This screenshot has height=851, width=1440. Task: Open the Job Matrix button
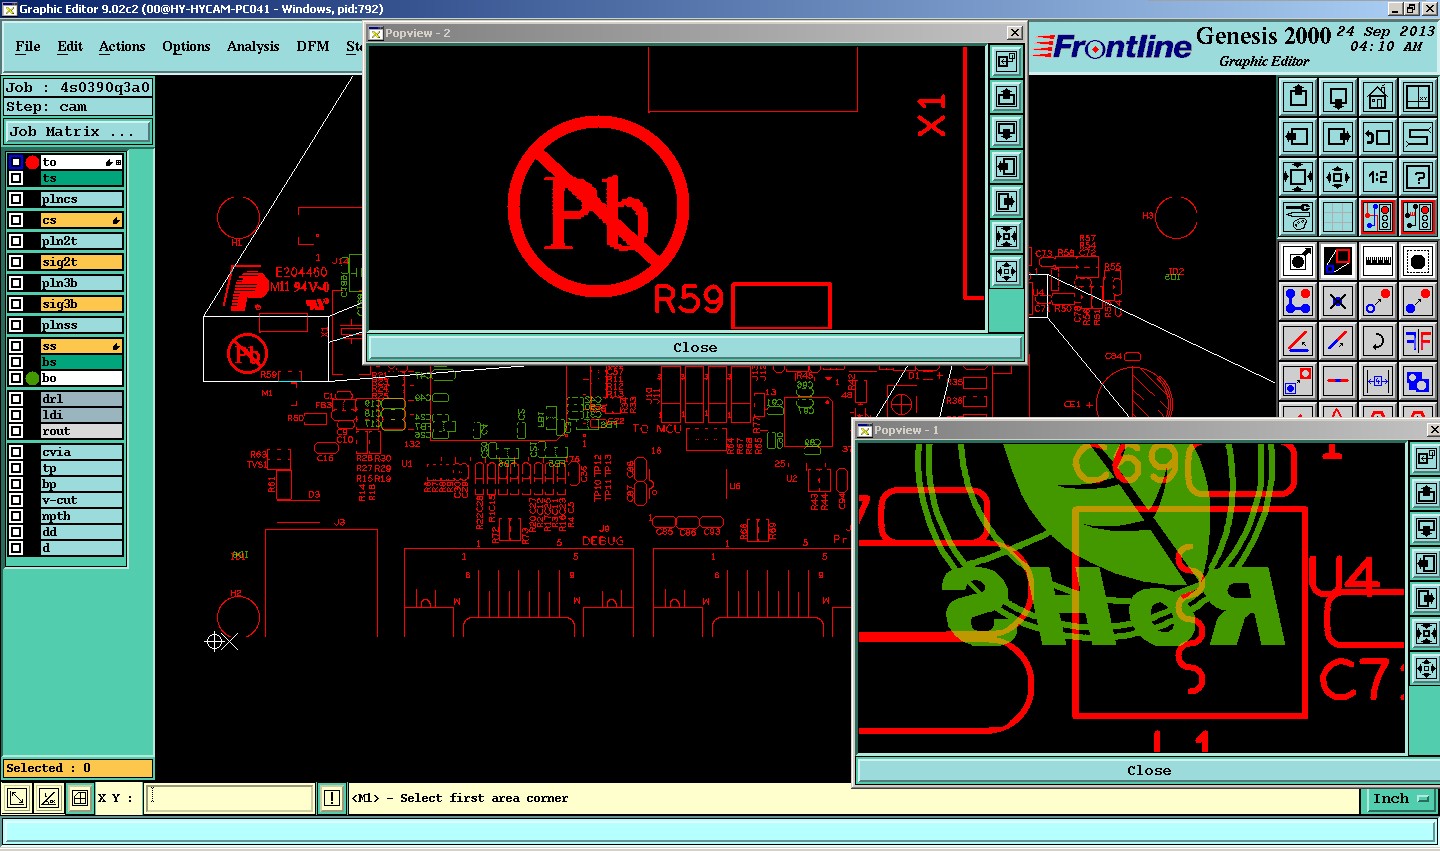pyautogui.click(x=78, y=131)
